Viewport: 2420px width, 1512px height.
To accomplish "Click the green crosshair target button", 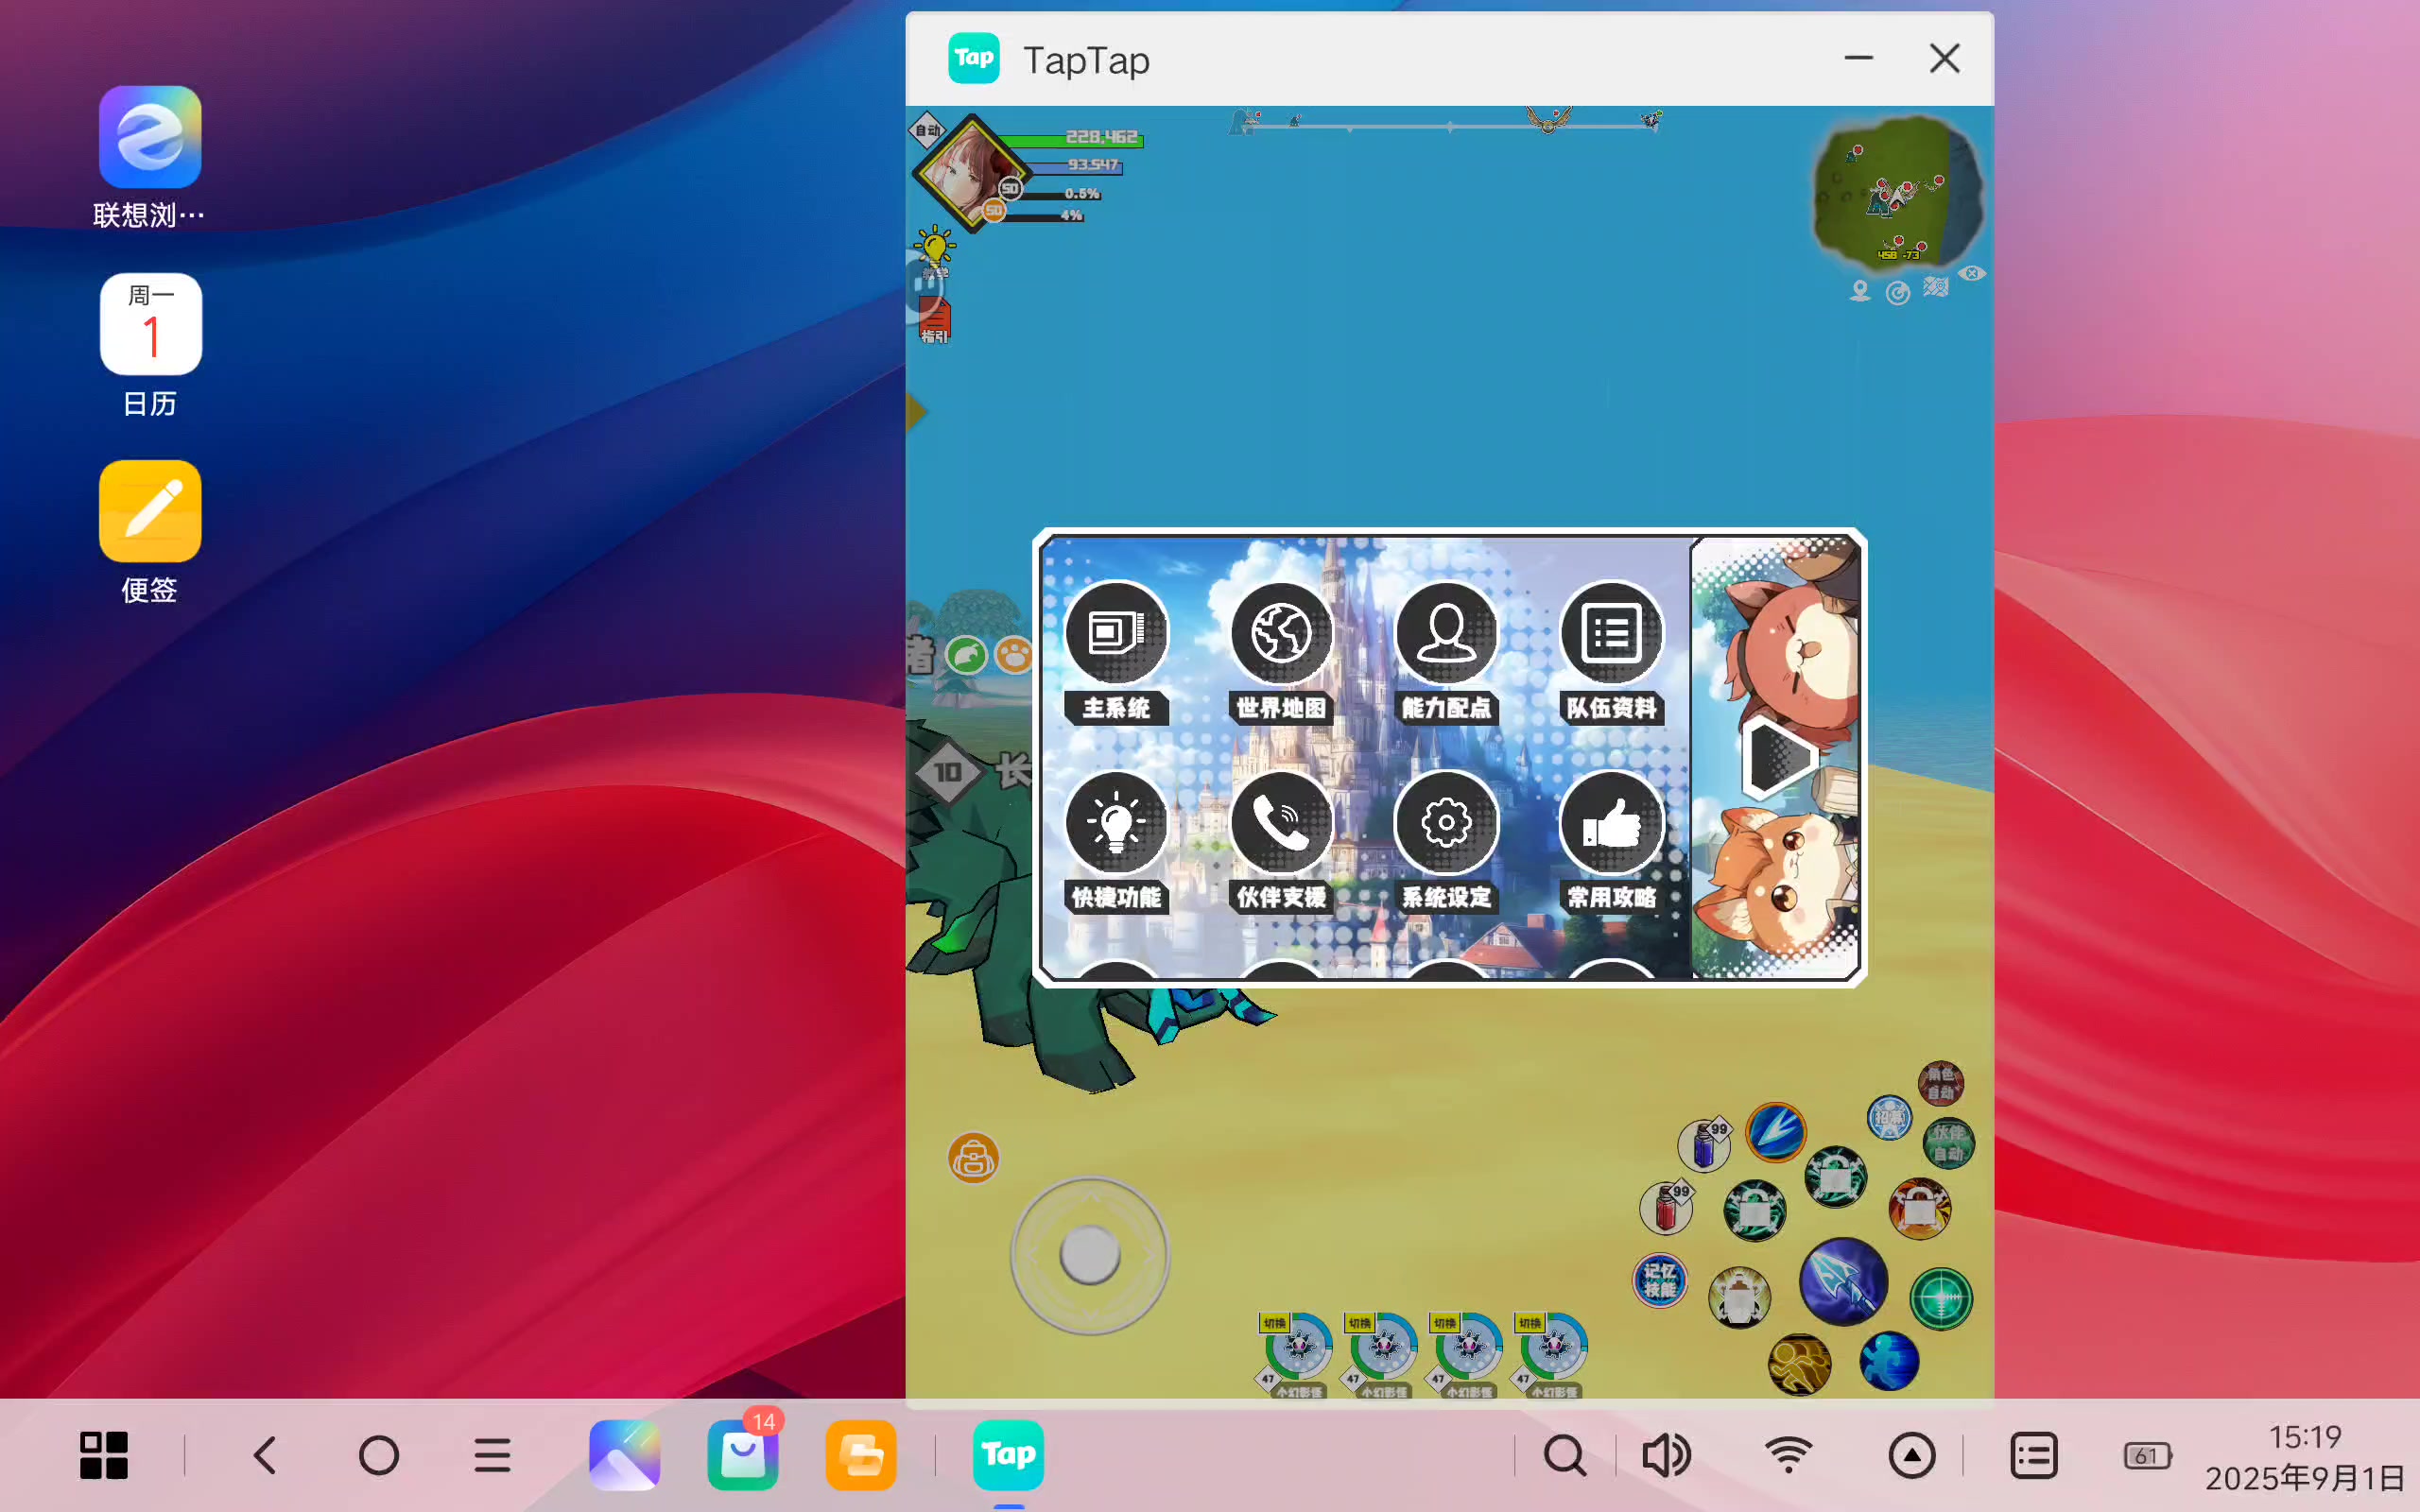I will click(x=1941, y=1299).
